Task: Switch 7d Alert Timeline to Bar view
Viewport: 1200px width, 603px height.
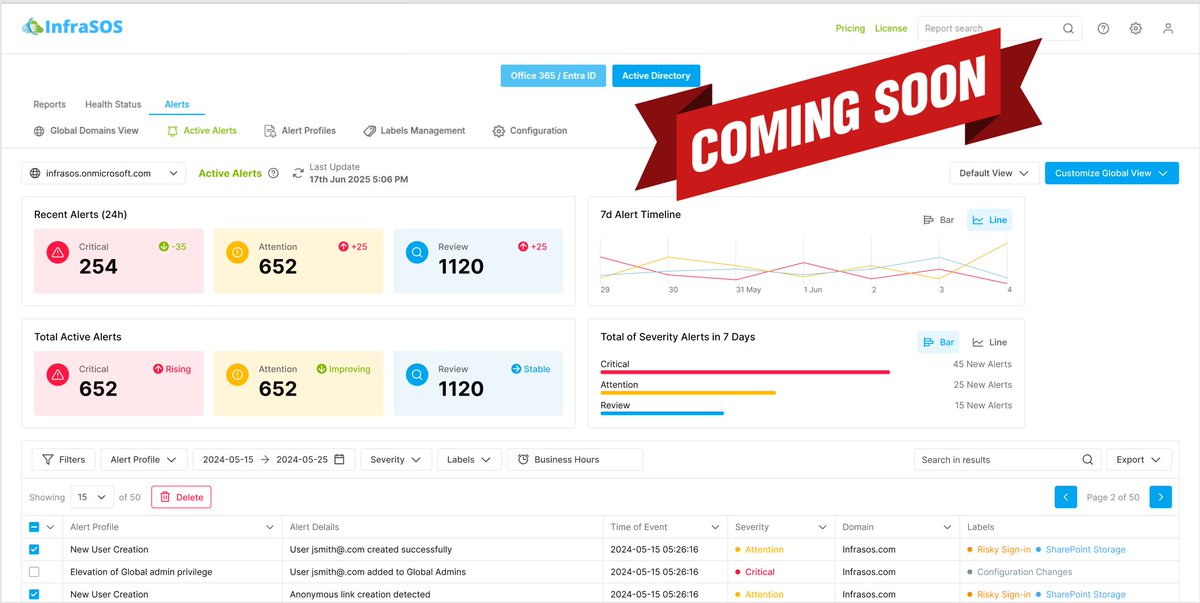Action: [938, 220]
